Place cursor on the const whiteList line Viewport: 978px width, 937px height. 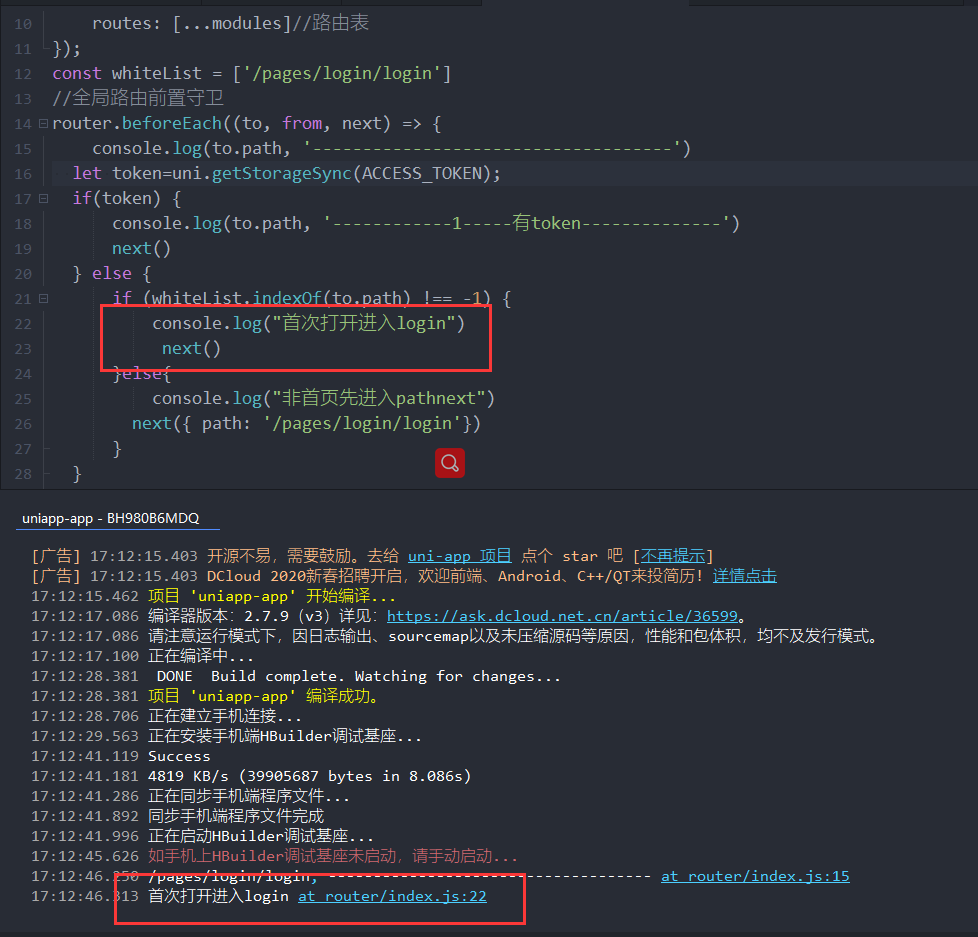tap(251, 73)
